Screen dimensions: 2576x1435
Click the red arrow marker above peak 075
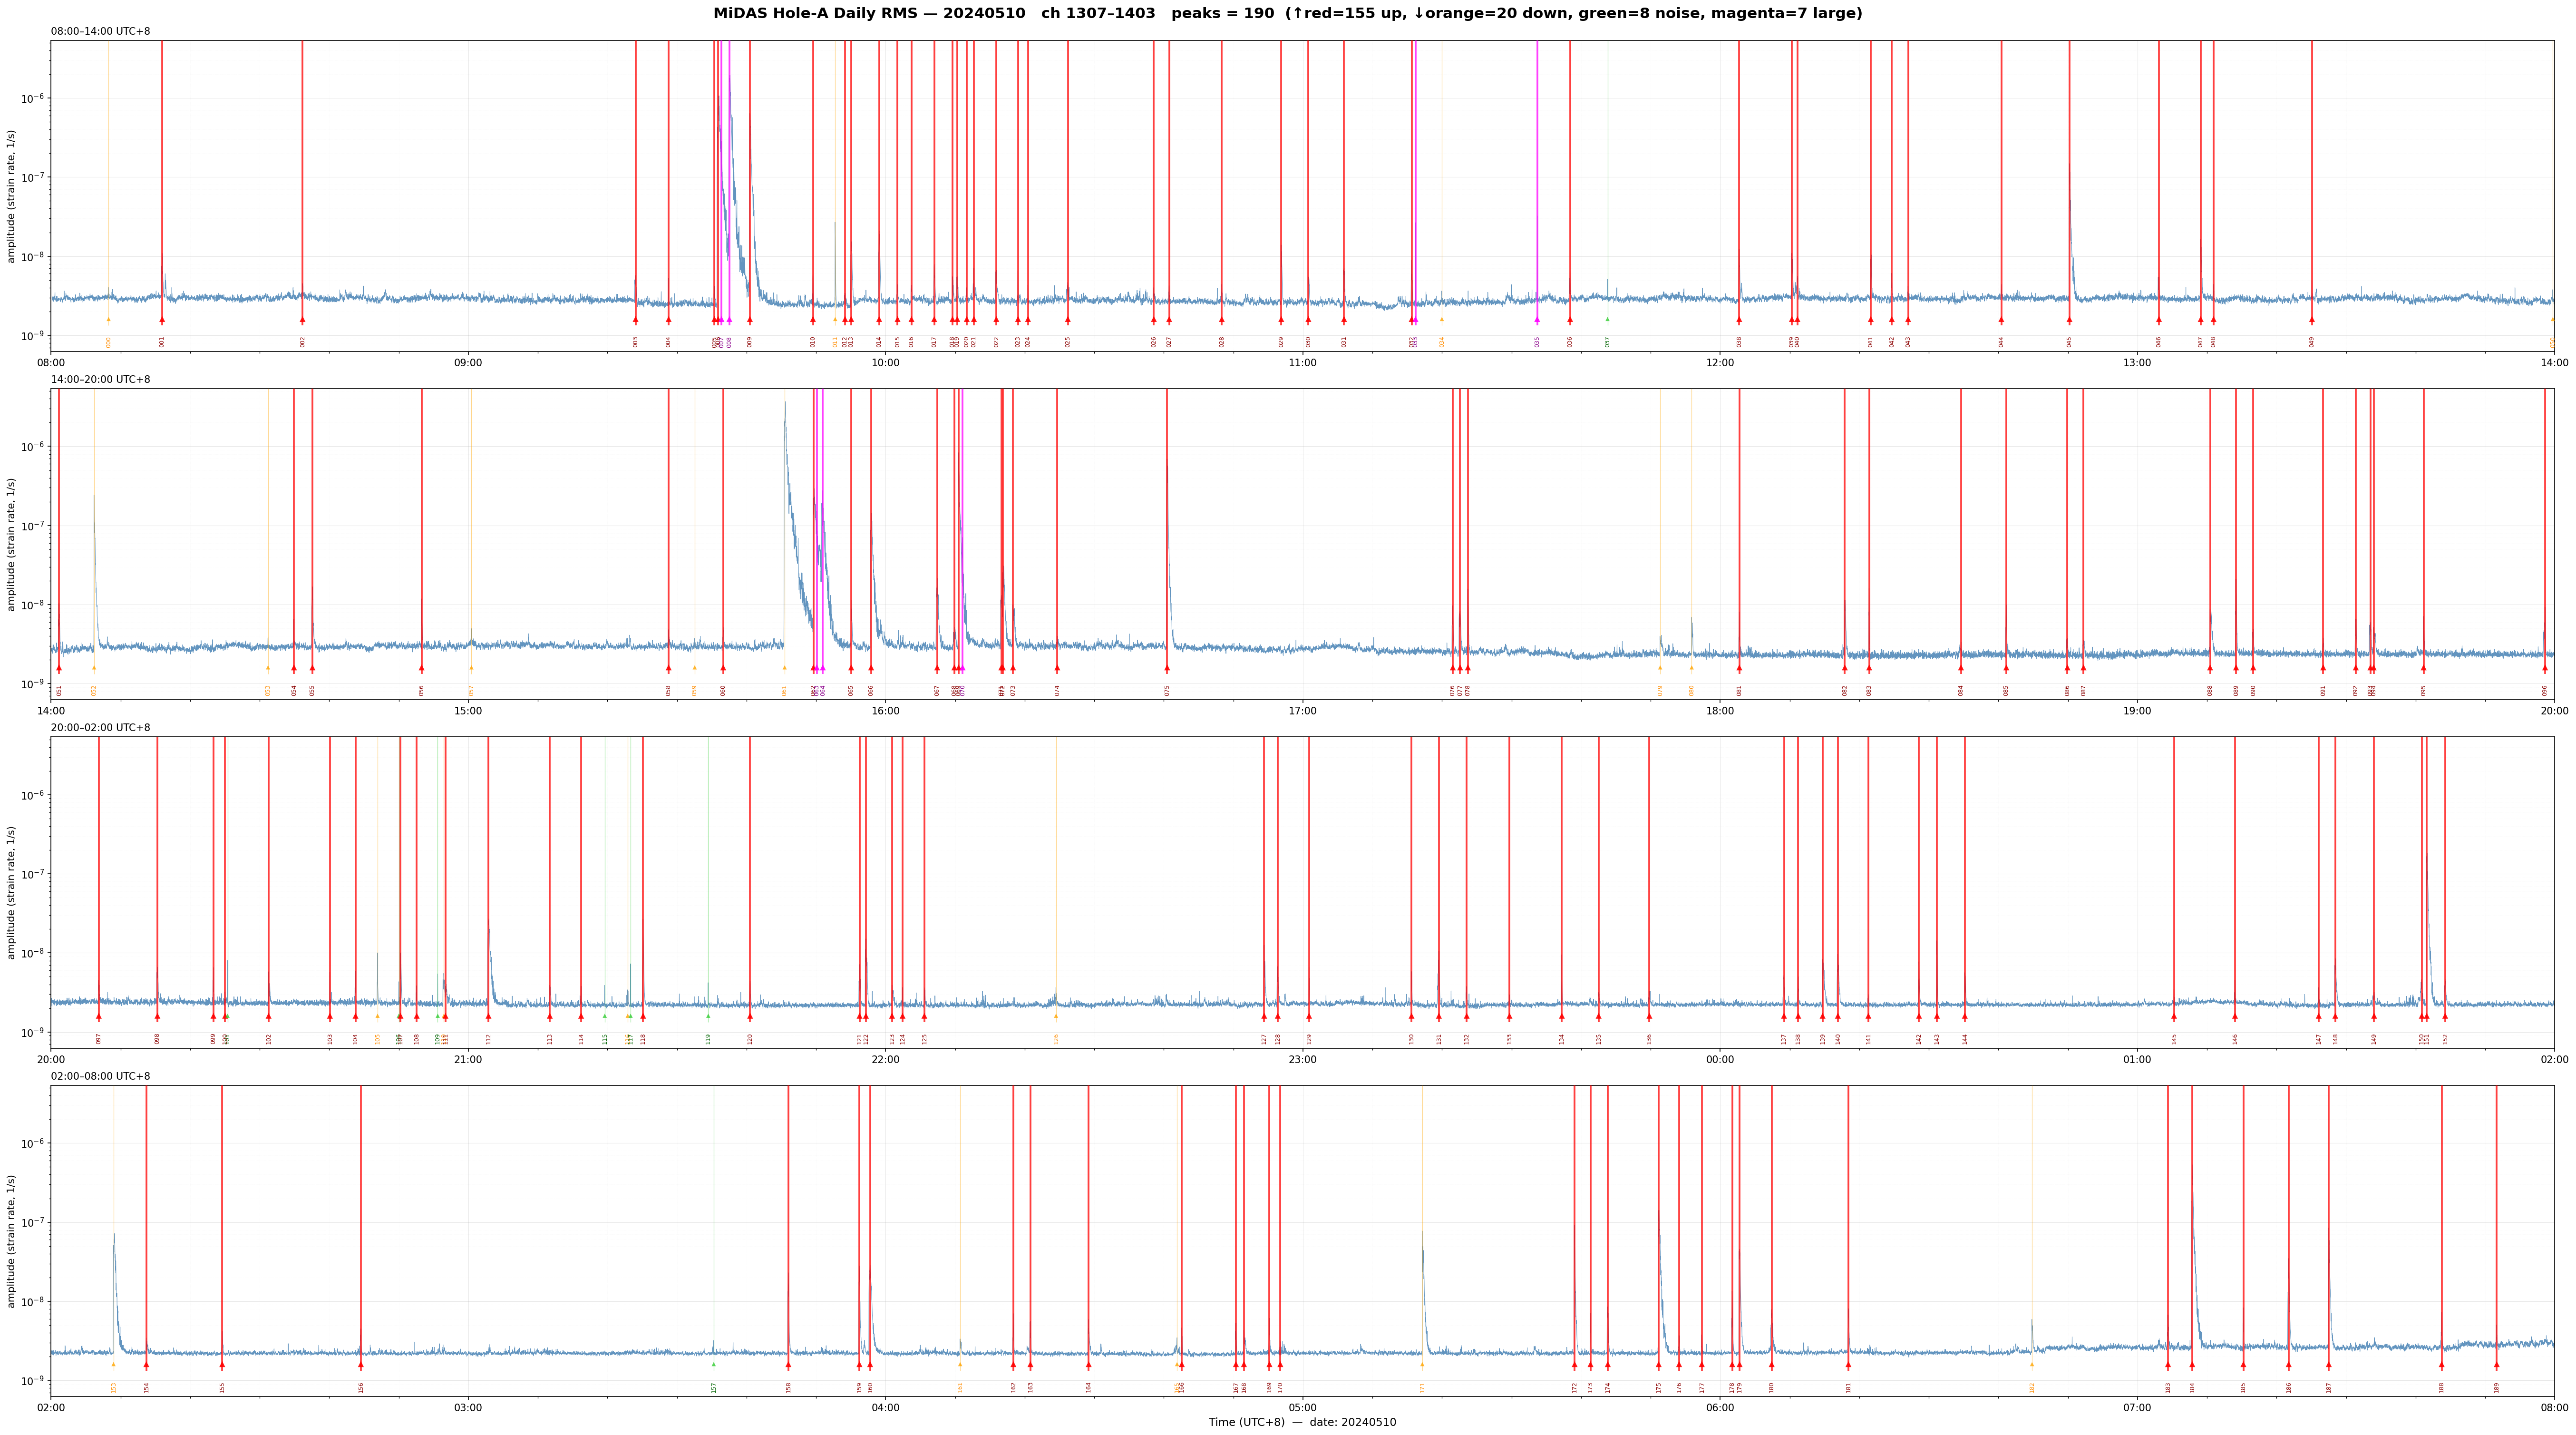coord(1167,668)
